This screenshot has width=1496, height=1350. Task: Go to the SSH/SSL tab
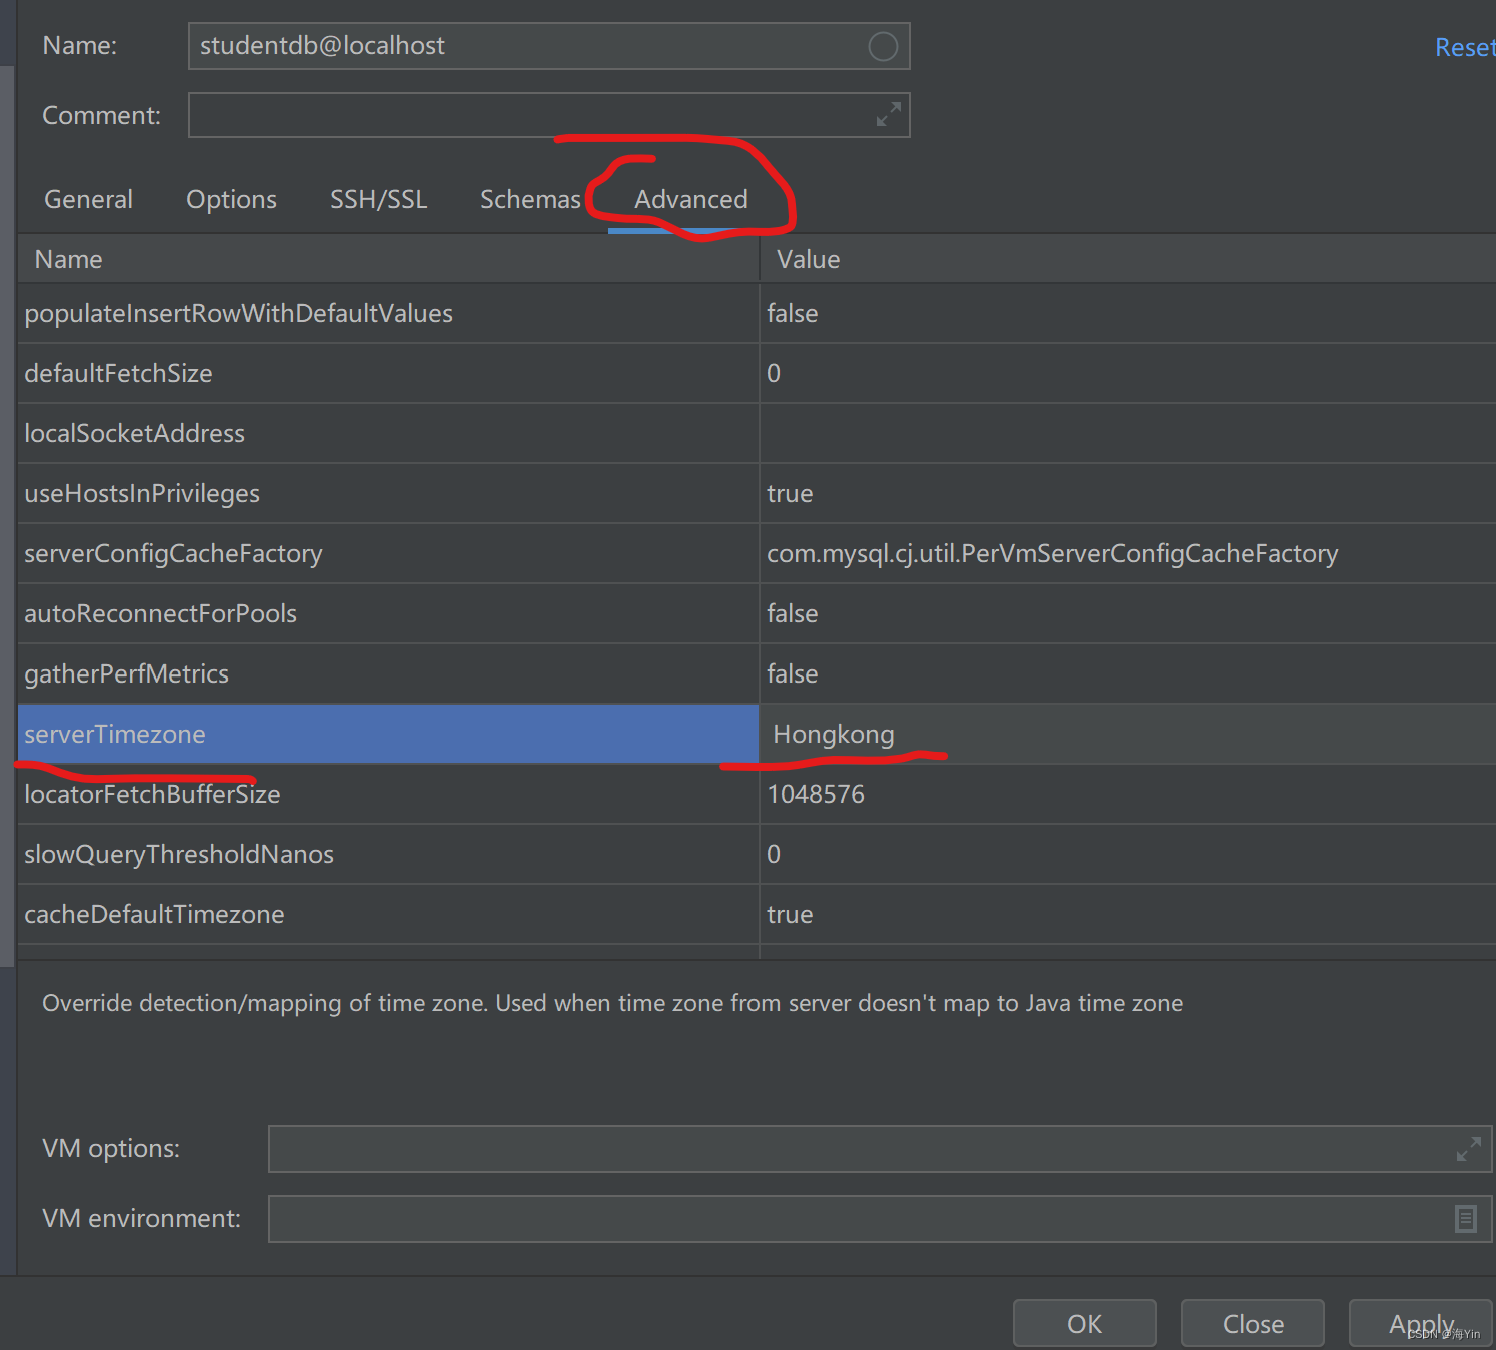[x=378, y=199]
